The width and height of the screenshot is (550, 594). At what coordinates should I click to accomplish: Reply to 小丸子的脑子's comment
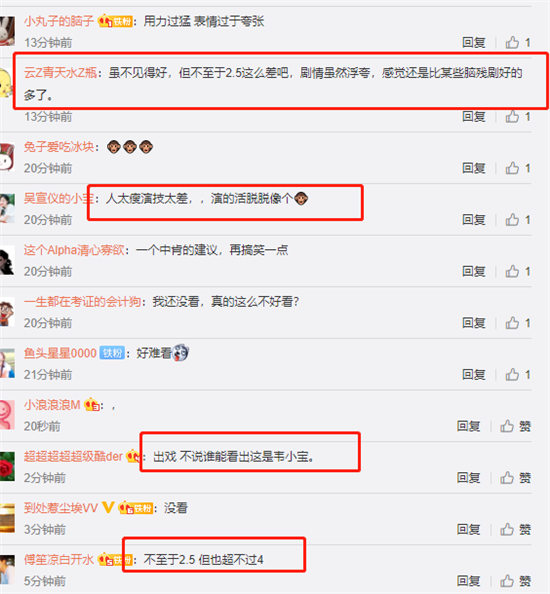pos(473,42)
